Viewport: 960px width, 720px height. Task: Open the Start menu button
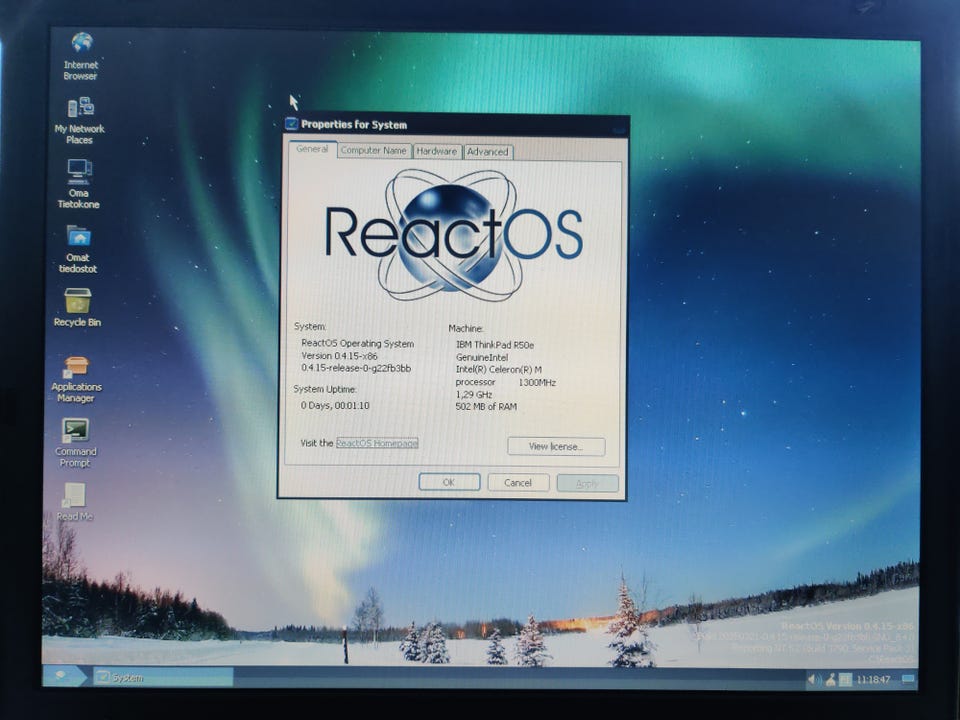(62, 677)
